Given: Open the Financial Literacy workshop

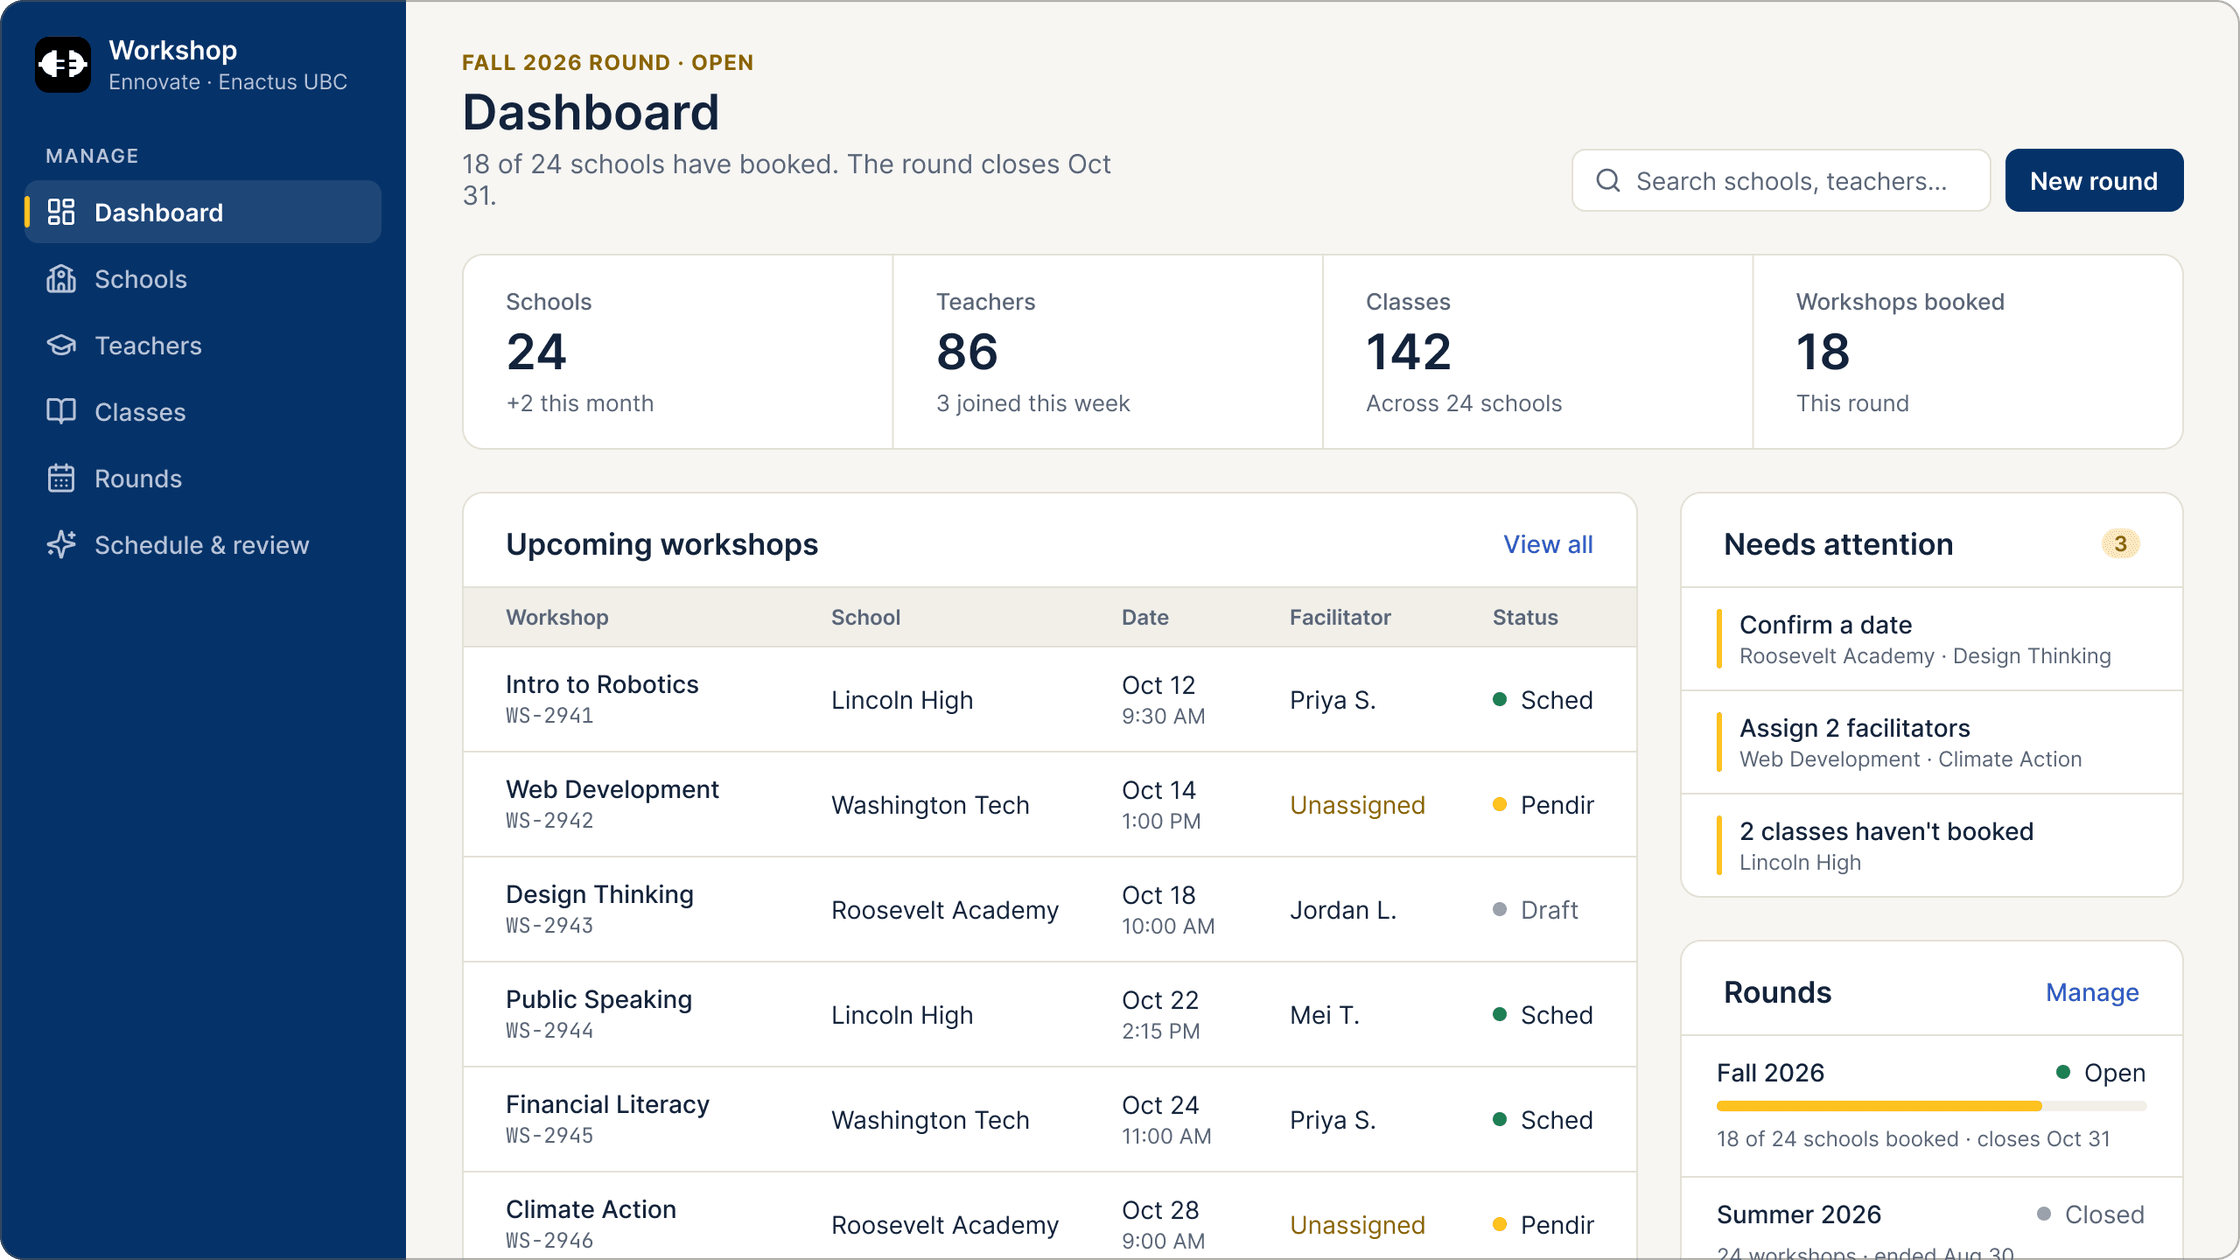Looking at the screenshot, I should tap(1050, 1120).
